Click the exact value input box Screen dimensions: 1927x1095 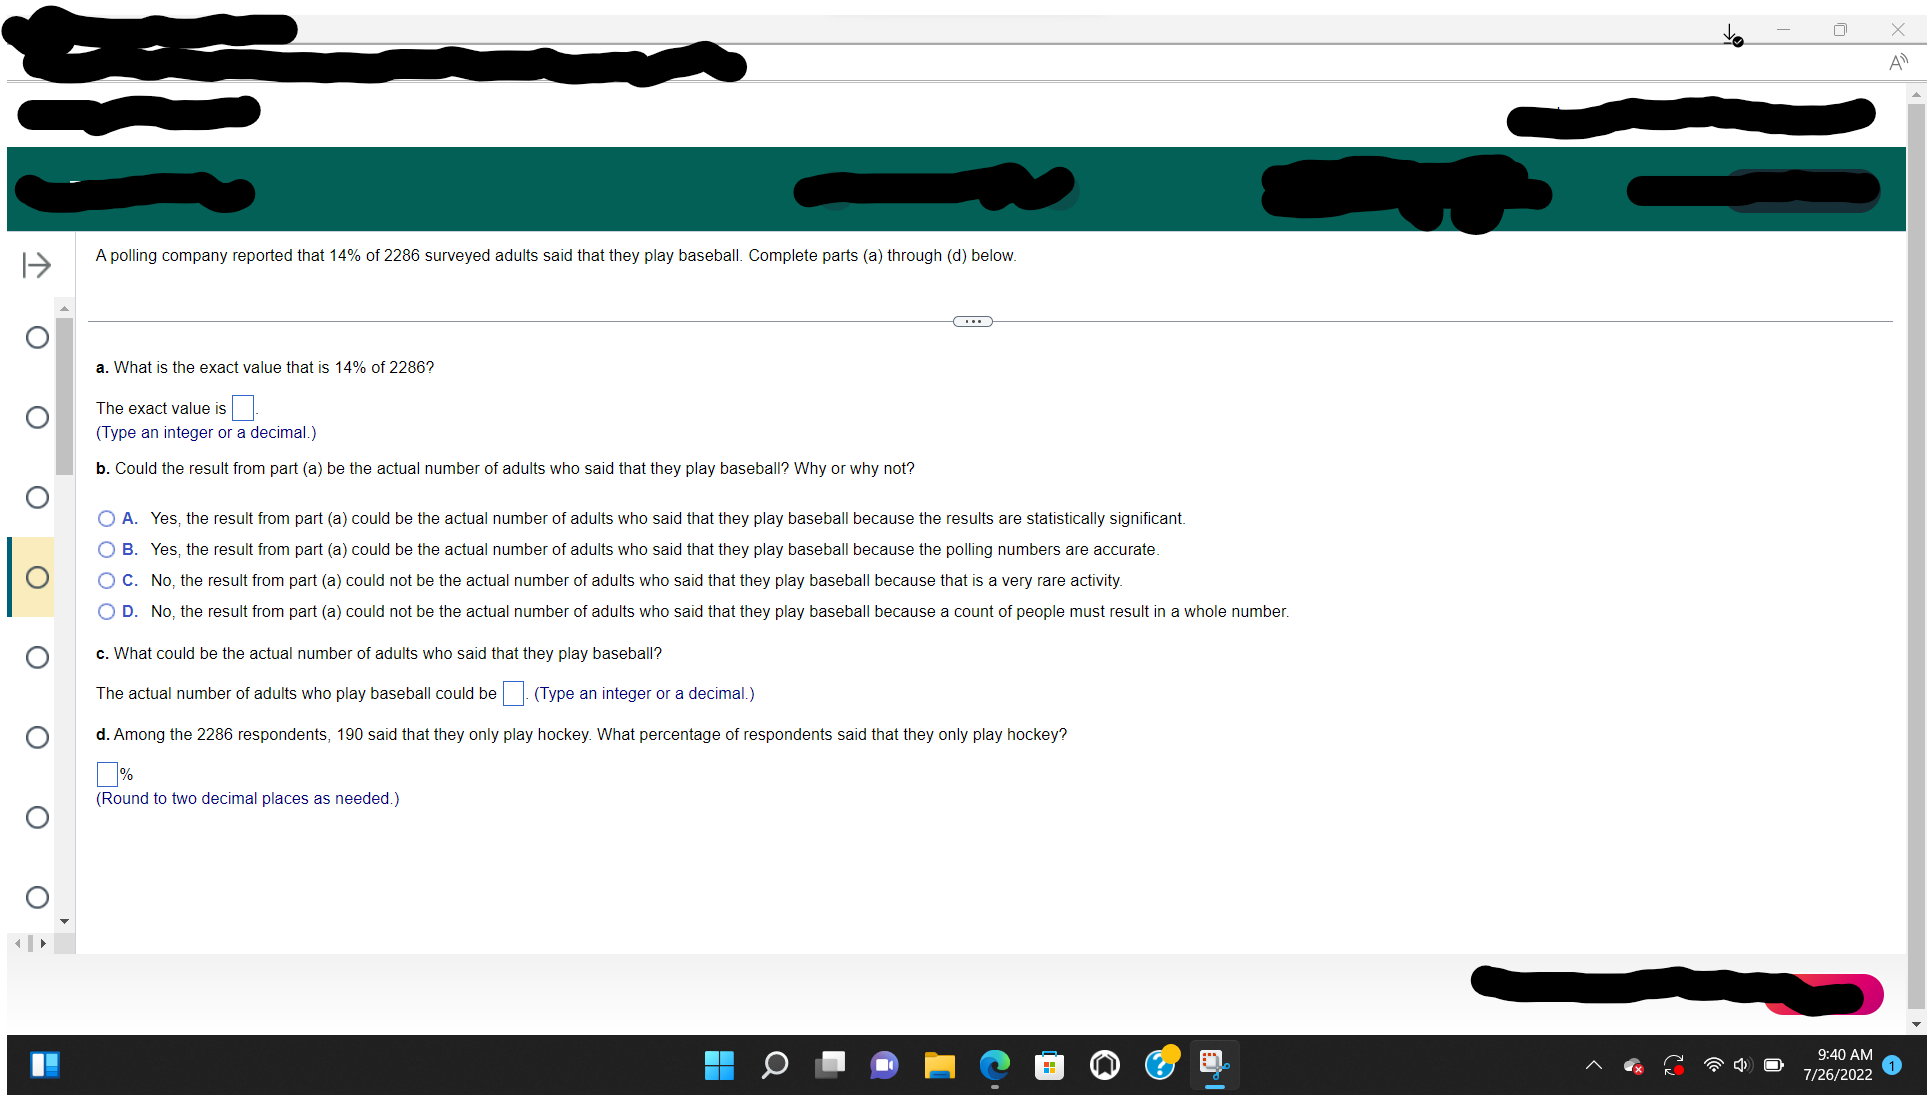click(242, 408)
